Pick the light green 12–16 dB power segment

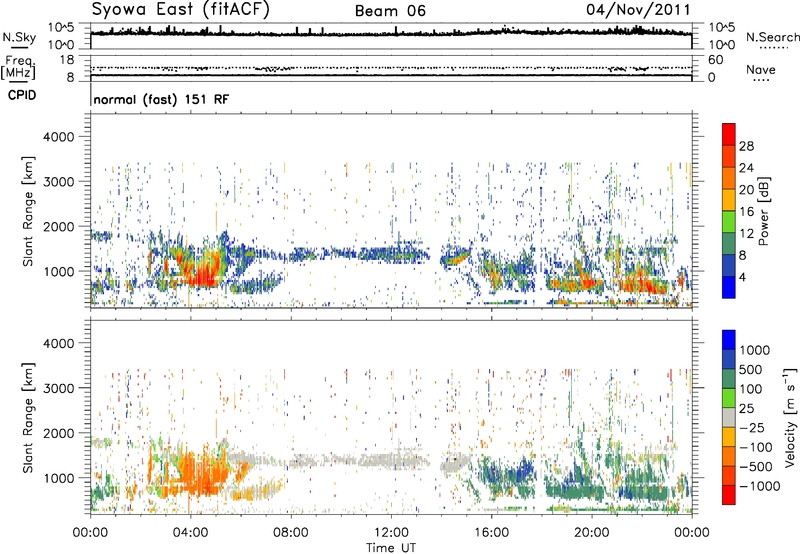point(729,222)
